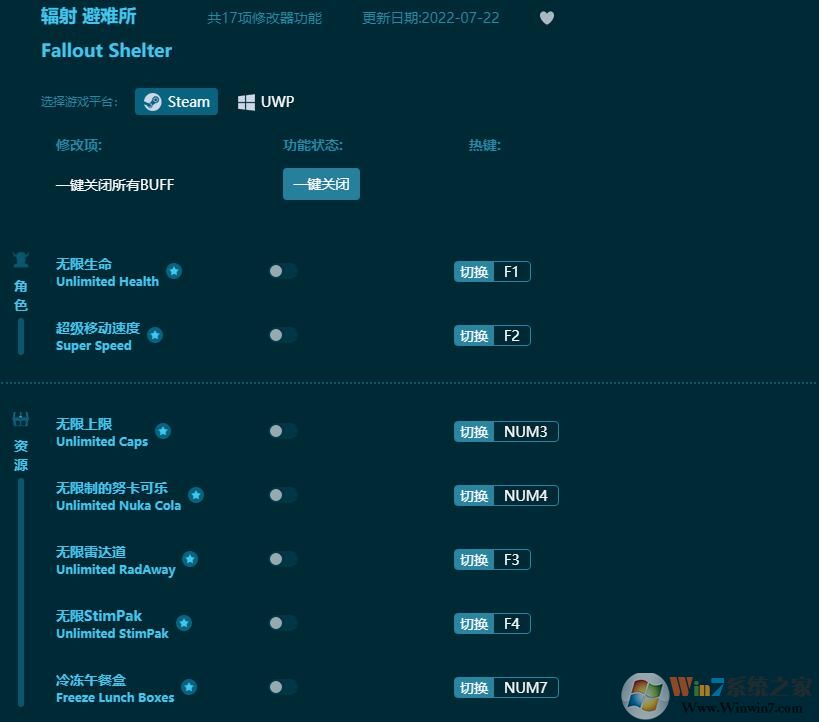Click the character category icon
Screen dimensions: 819x722
click(21, 260)
